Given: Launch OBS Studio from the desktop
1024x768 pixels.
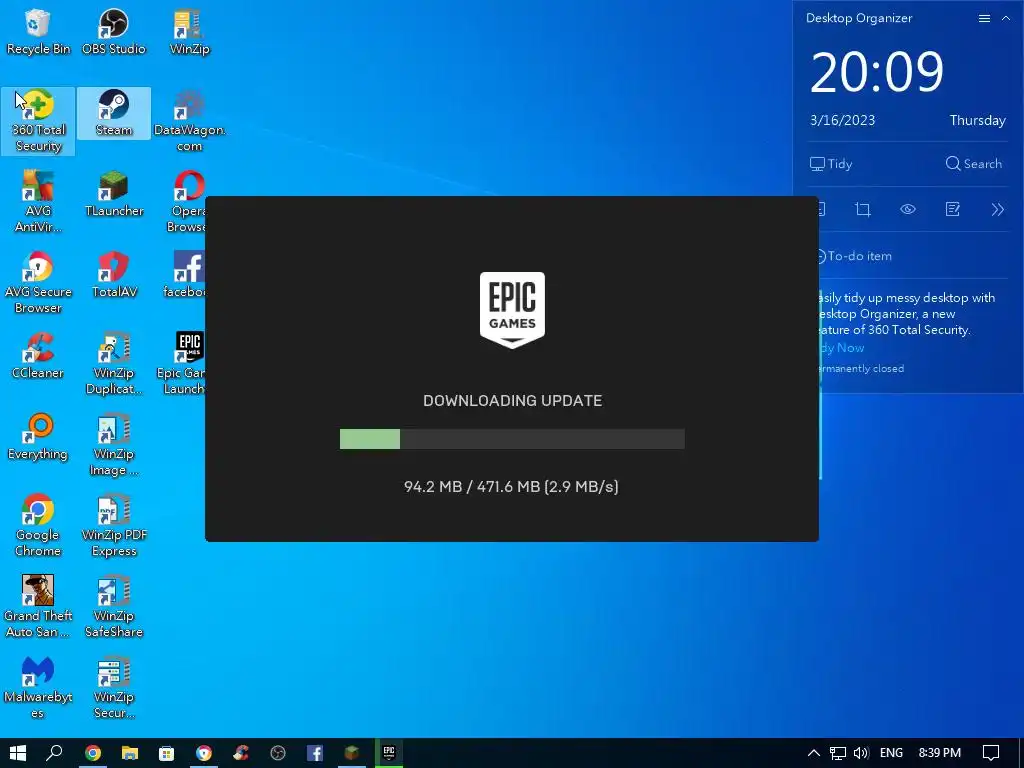Looking at the screenshot, I should click(x=114, y=31).
